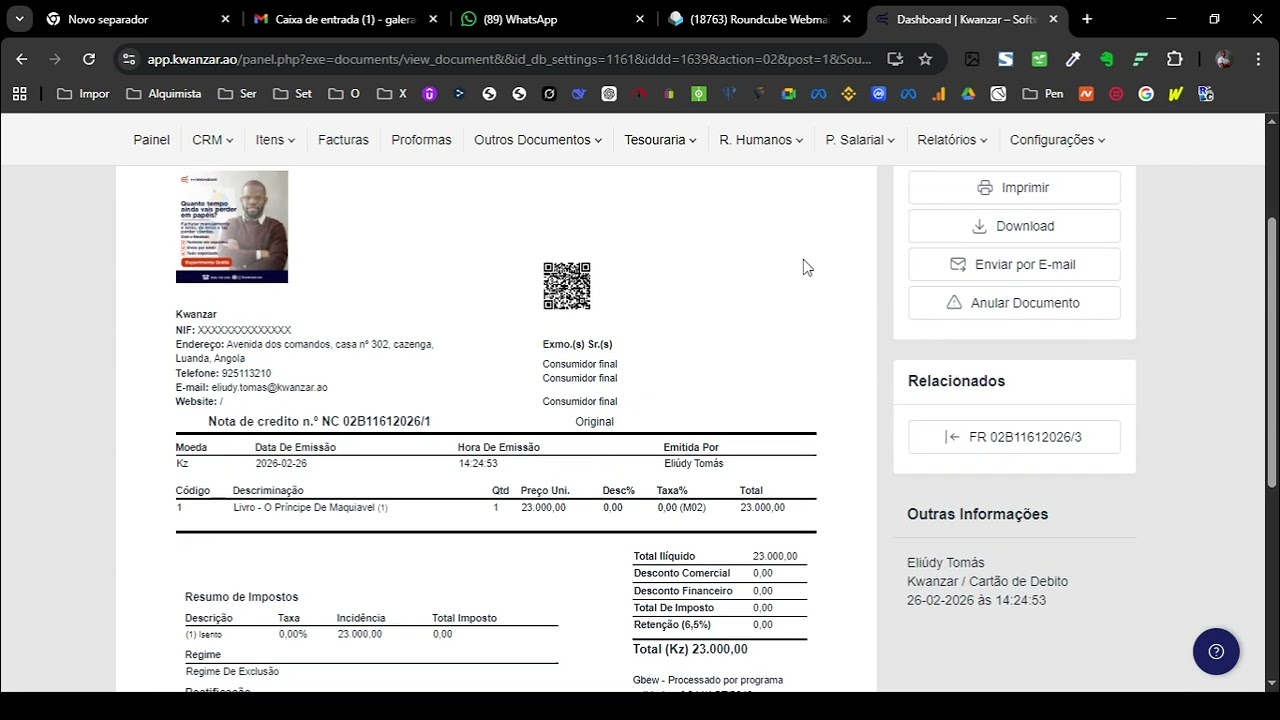Click the install app icon in address bar
Viewport: 1280px width, 720px height.
pos(895,59)
